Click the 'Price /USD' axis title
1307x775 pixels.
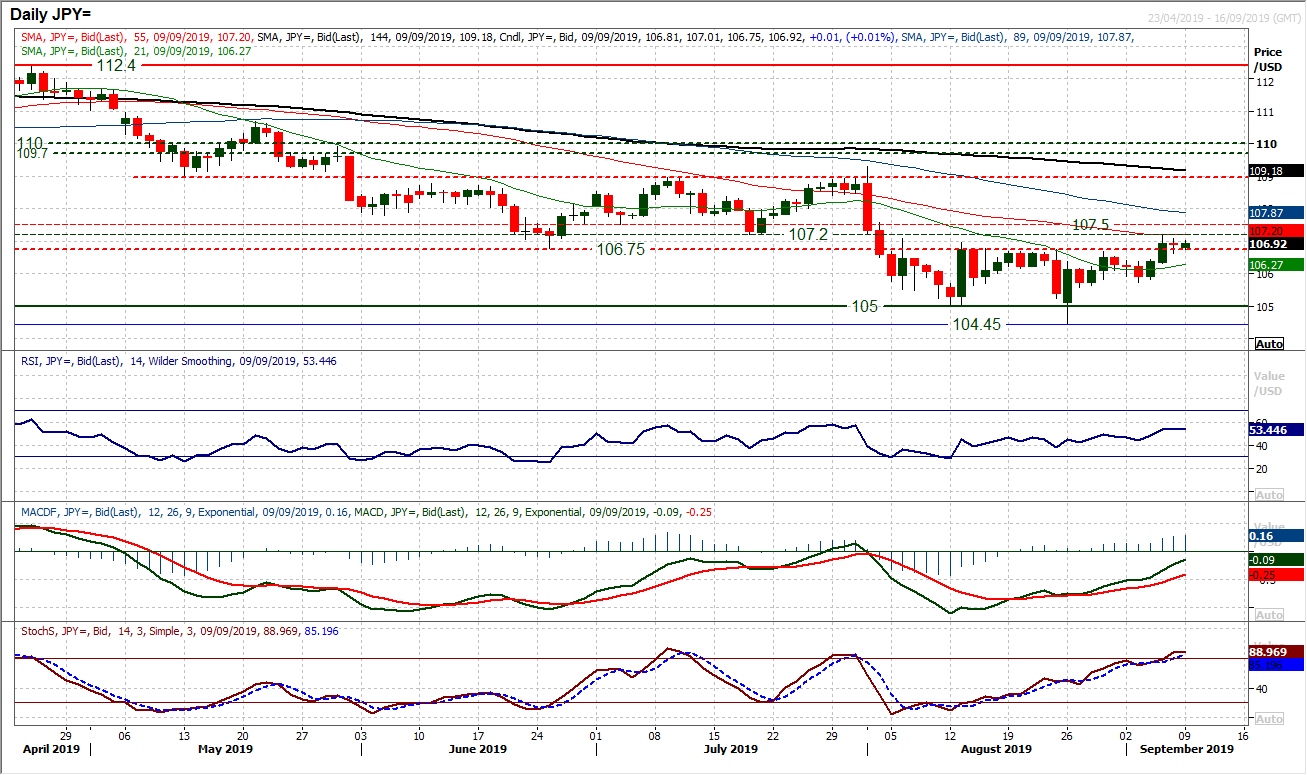point(1269,58)
